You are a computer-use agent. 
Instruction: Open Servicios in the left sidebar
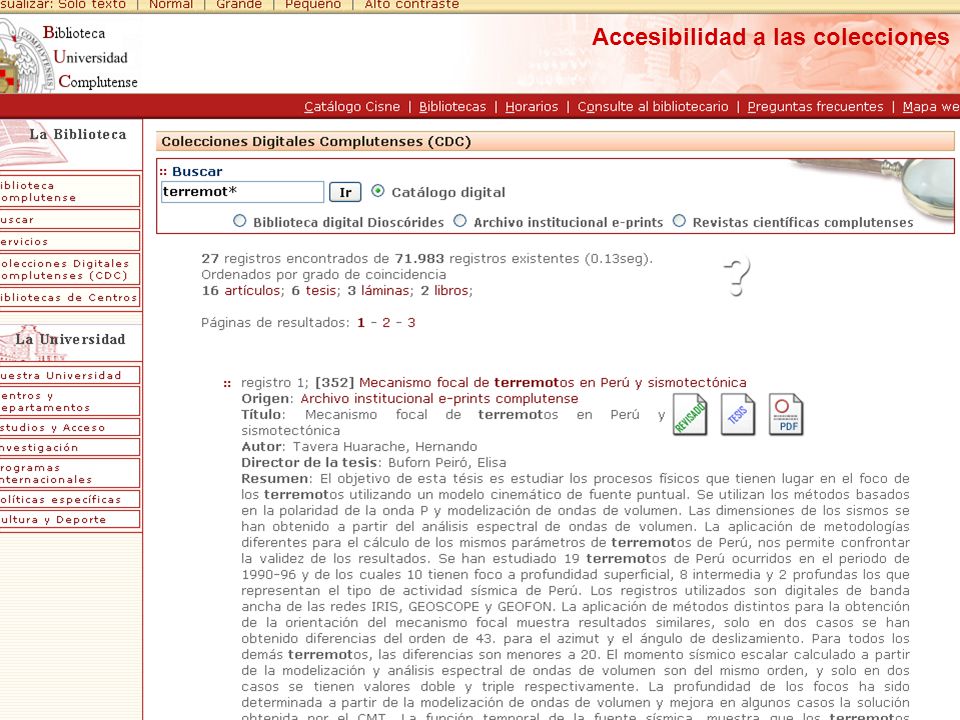click(69, 241)
